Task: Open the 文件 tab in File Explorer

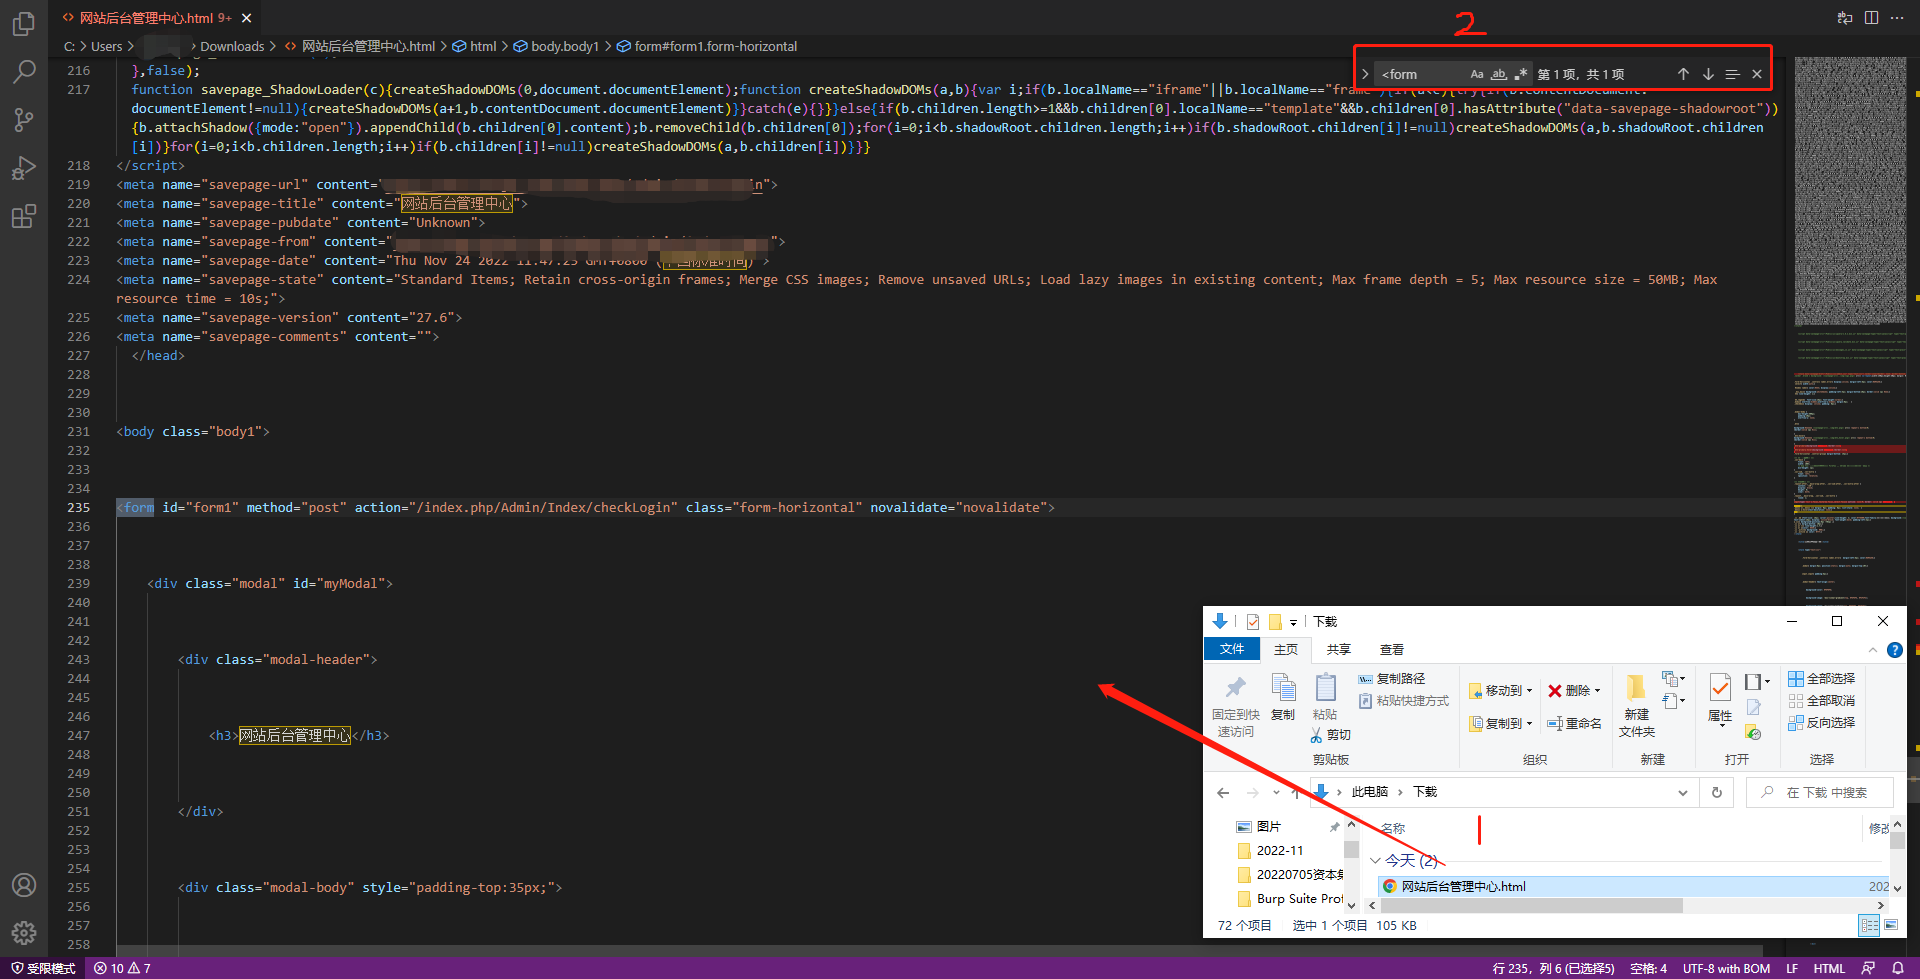Action: coord(1231,649)
